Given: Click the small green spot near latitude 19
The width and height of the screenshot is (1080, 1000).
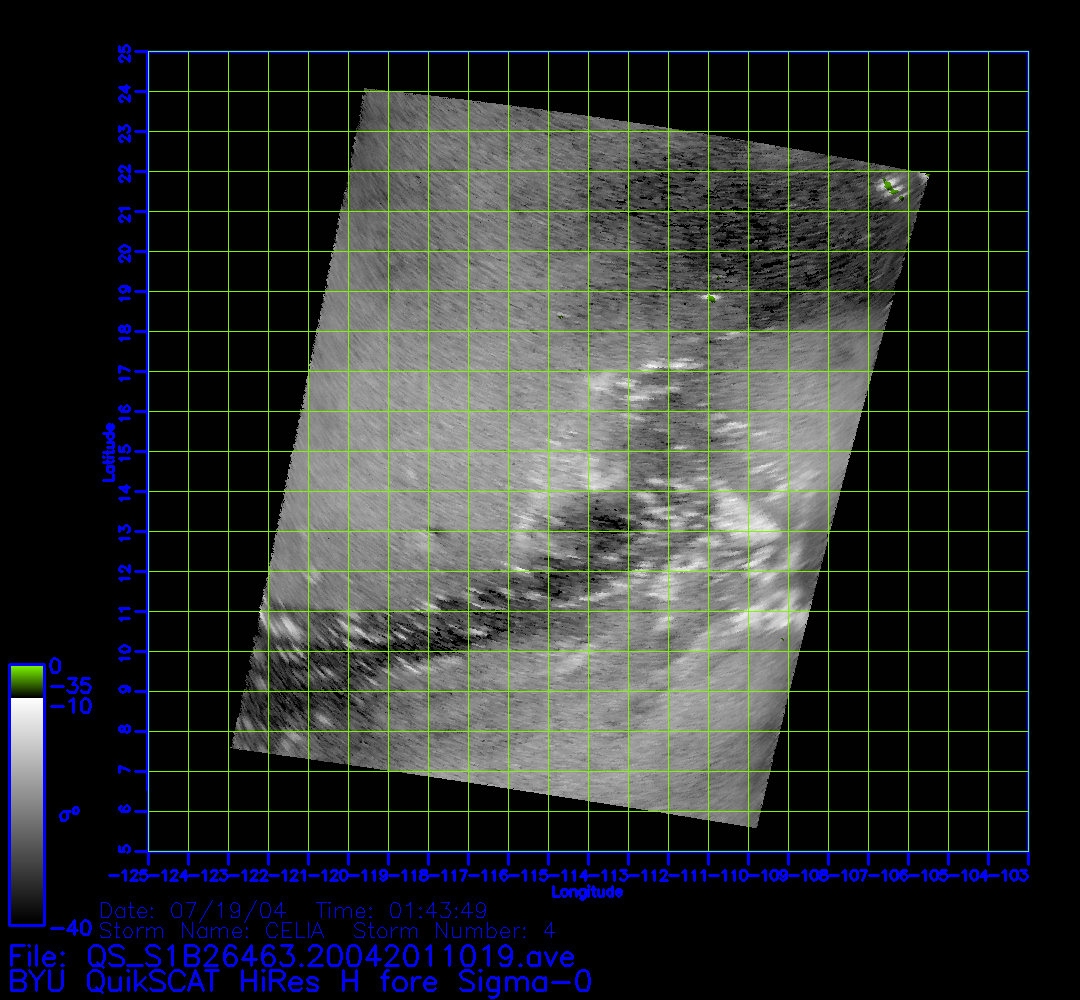Looking at the screenshot, I should (x=710, y=297).
